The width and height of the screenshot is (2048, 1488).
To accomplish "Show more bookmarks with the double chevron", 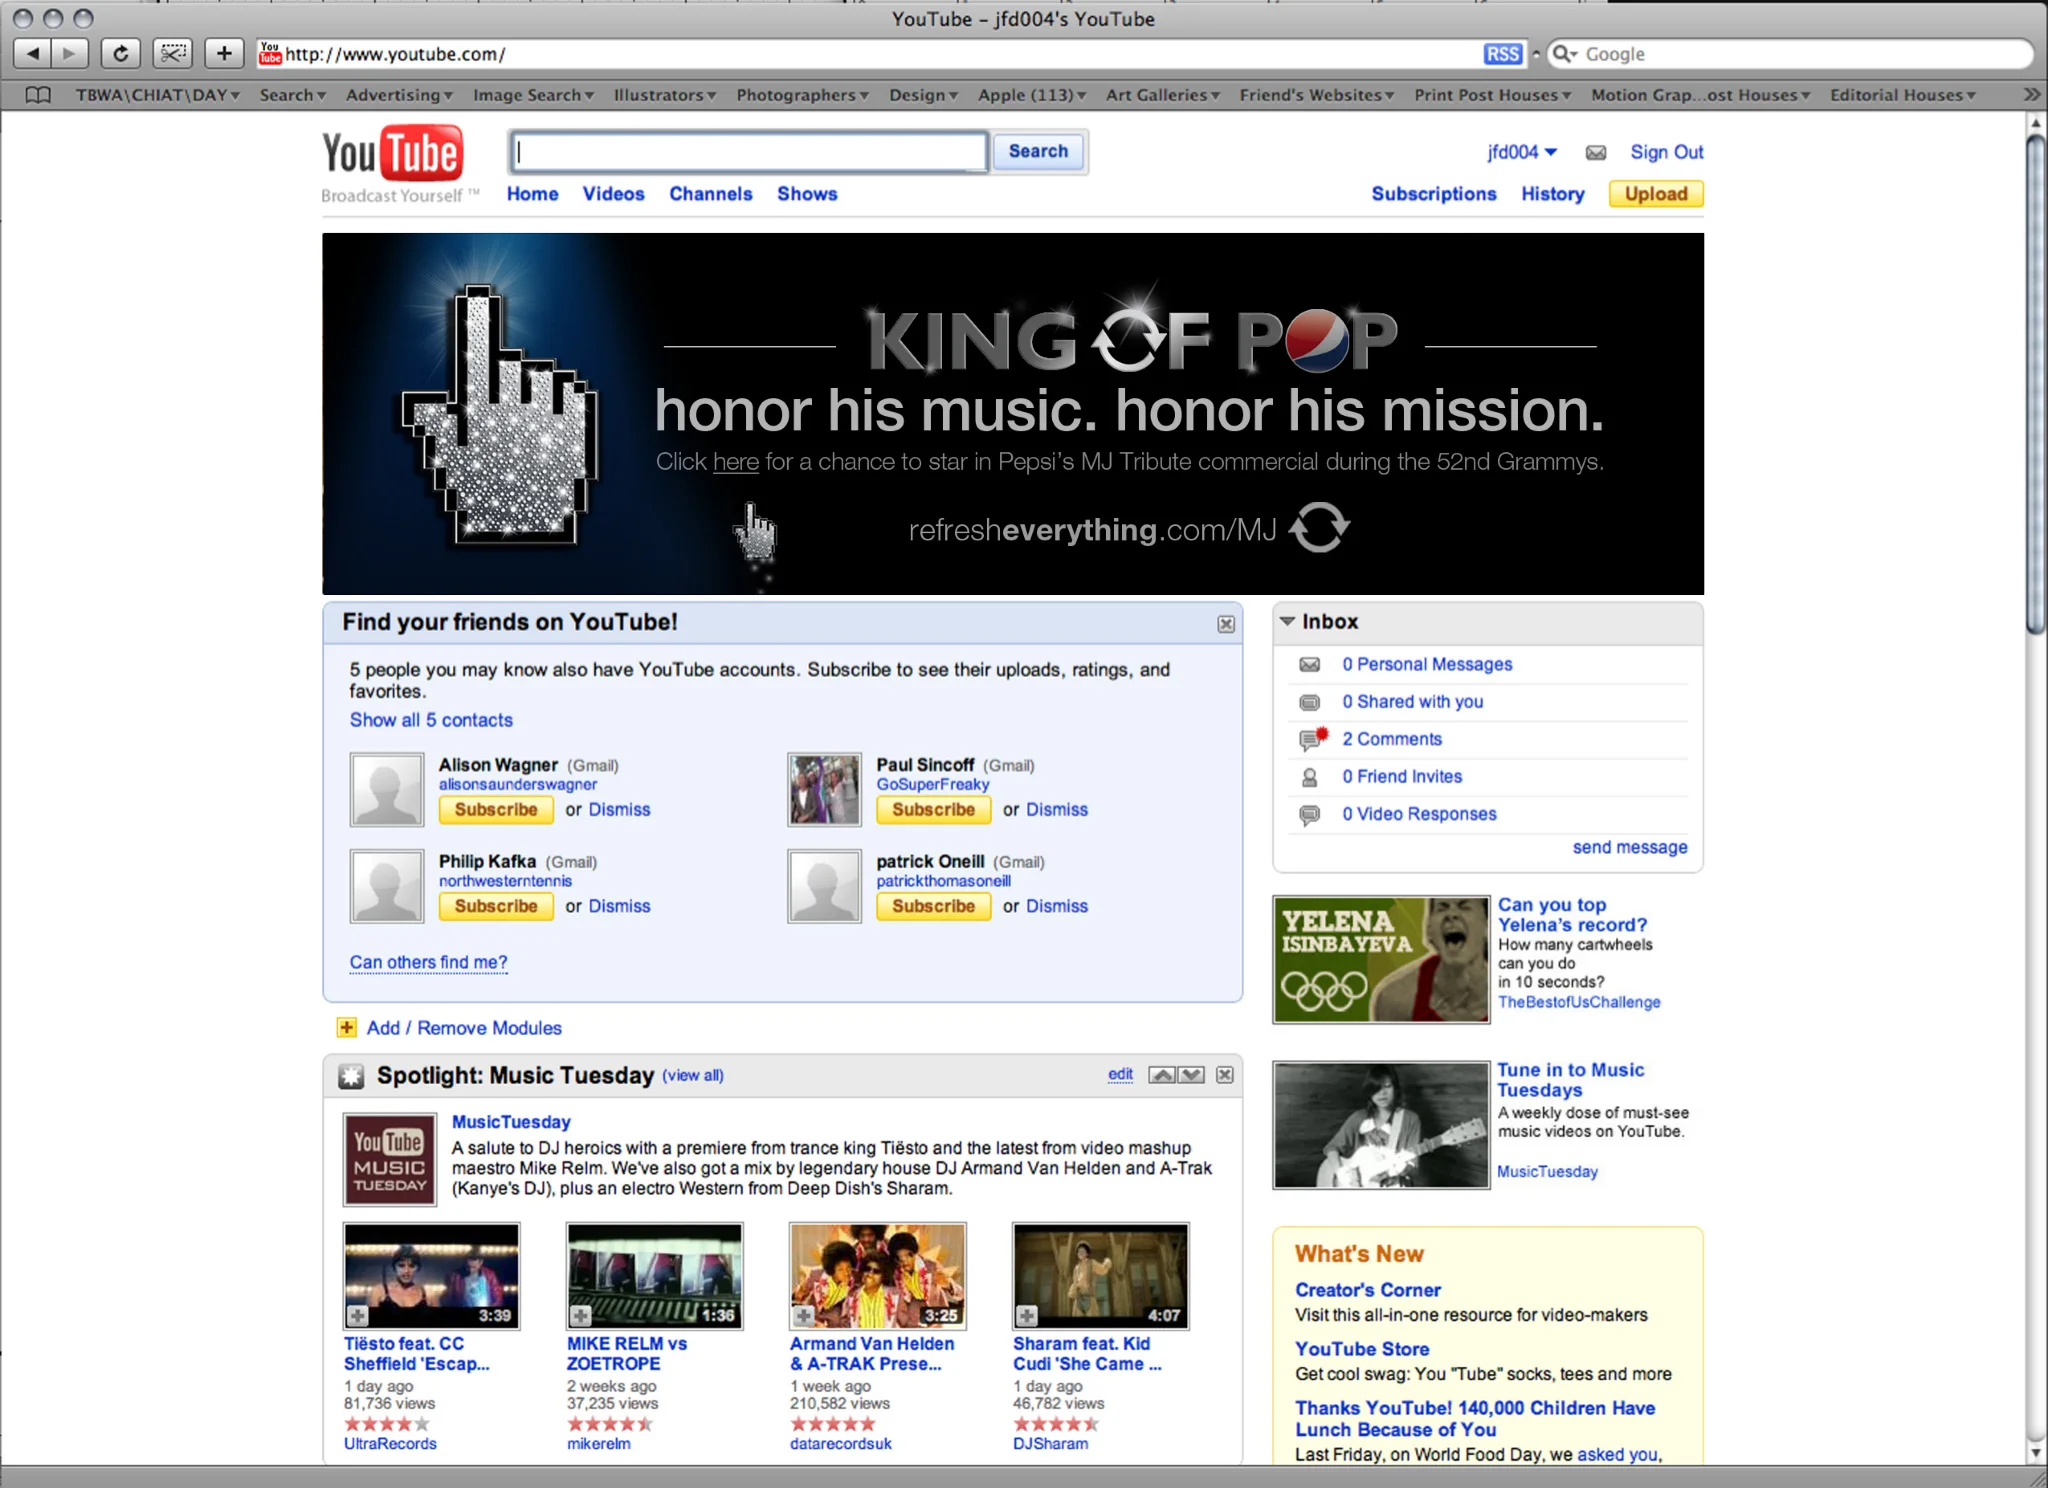I will pyautogui.click(x=2031, y=95).
